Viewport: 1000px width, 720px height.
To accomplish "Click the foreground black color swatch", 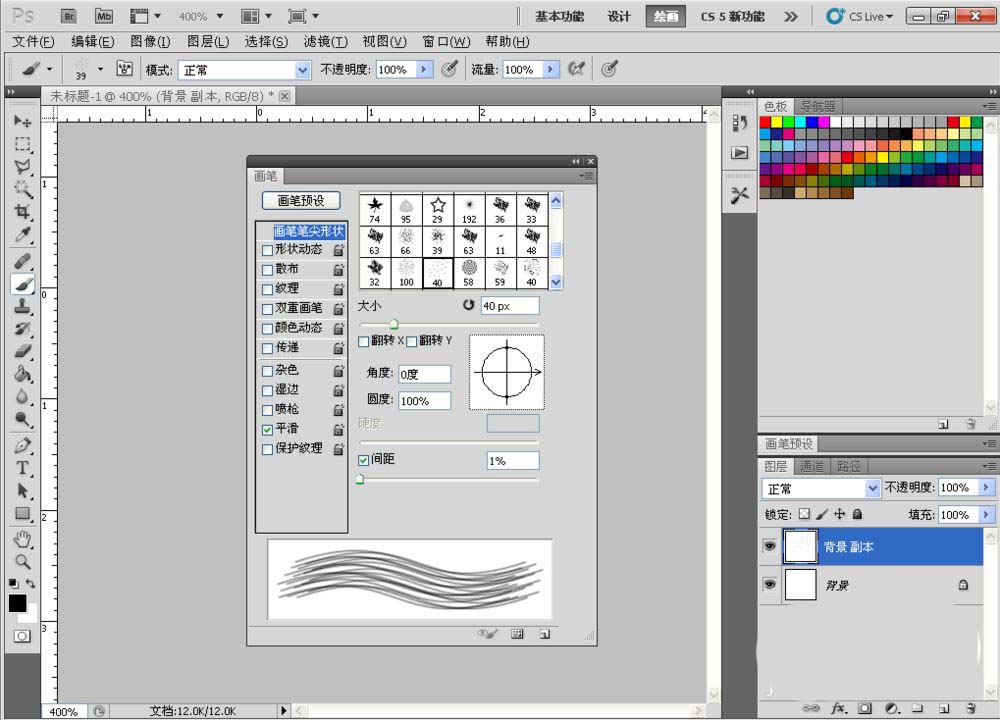I will (x=18, y=603).
